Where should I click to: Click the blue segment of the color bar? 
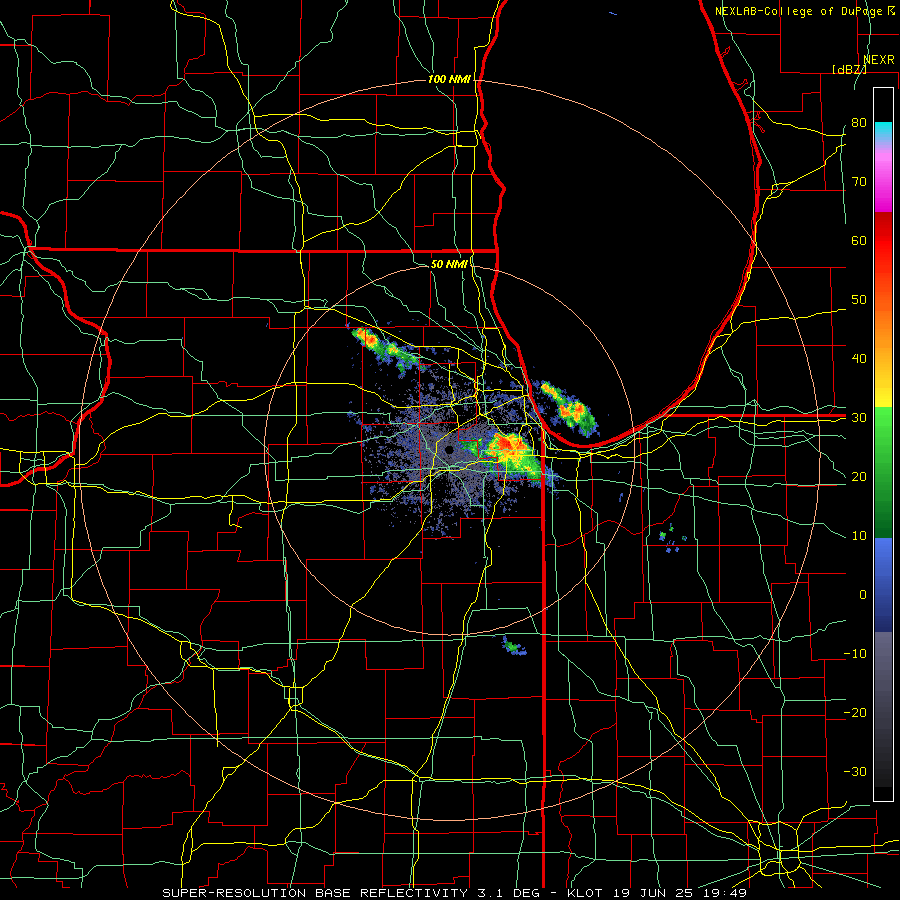point(883,584)
